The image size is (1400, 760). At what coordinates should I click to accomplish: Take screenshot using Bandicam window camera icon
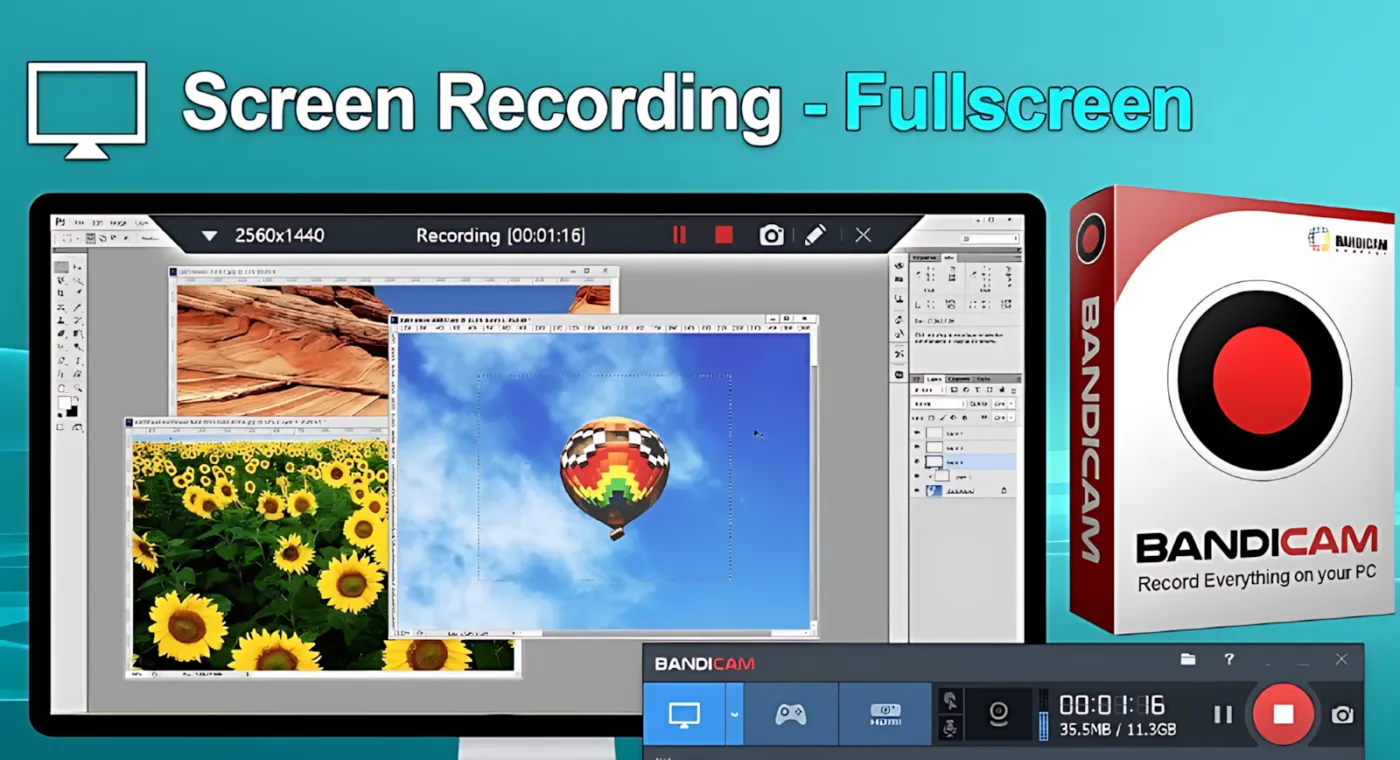coord(1343,714)
